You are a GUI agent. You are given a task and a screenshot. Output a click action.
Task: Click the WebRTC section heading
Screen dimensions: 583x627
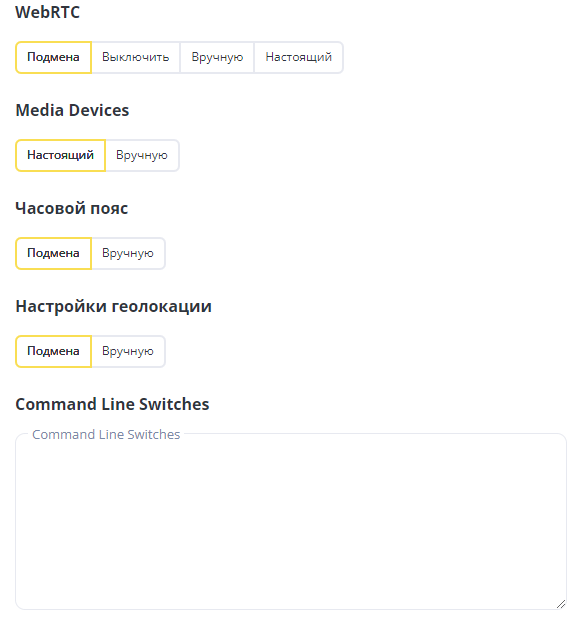pos(48,12)
